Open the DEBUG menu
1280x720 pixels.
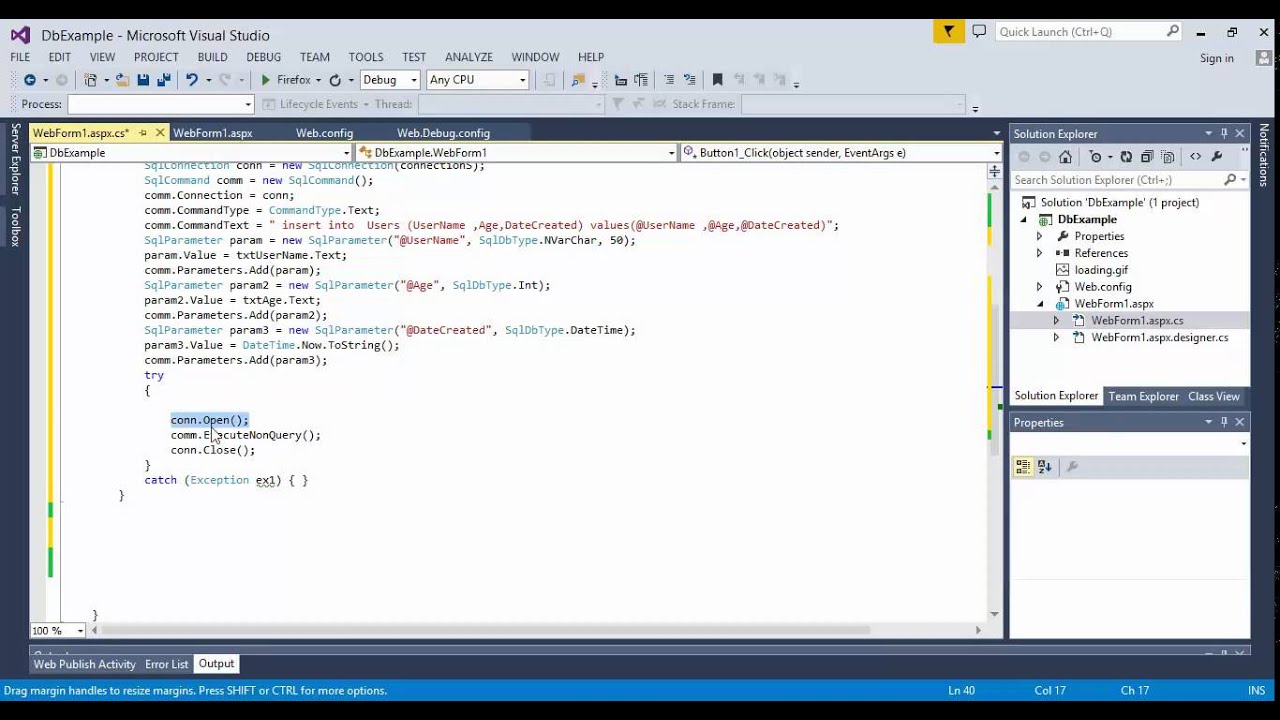click(263, 57)
